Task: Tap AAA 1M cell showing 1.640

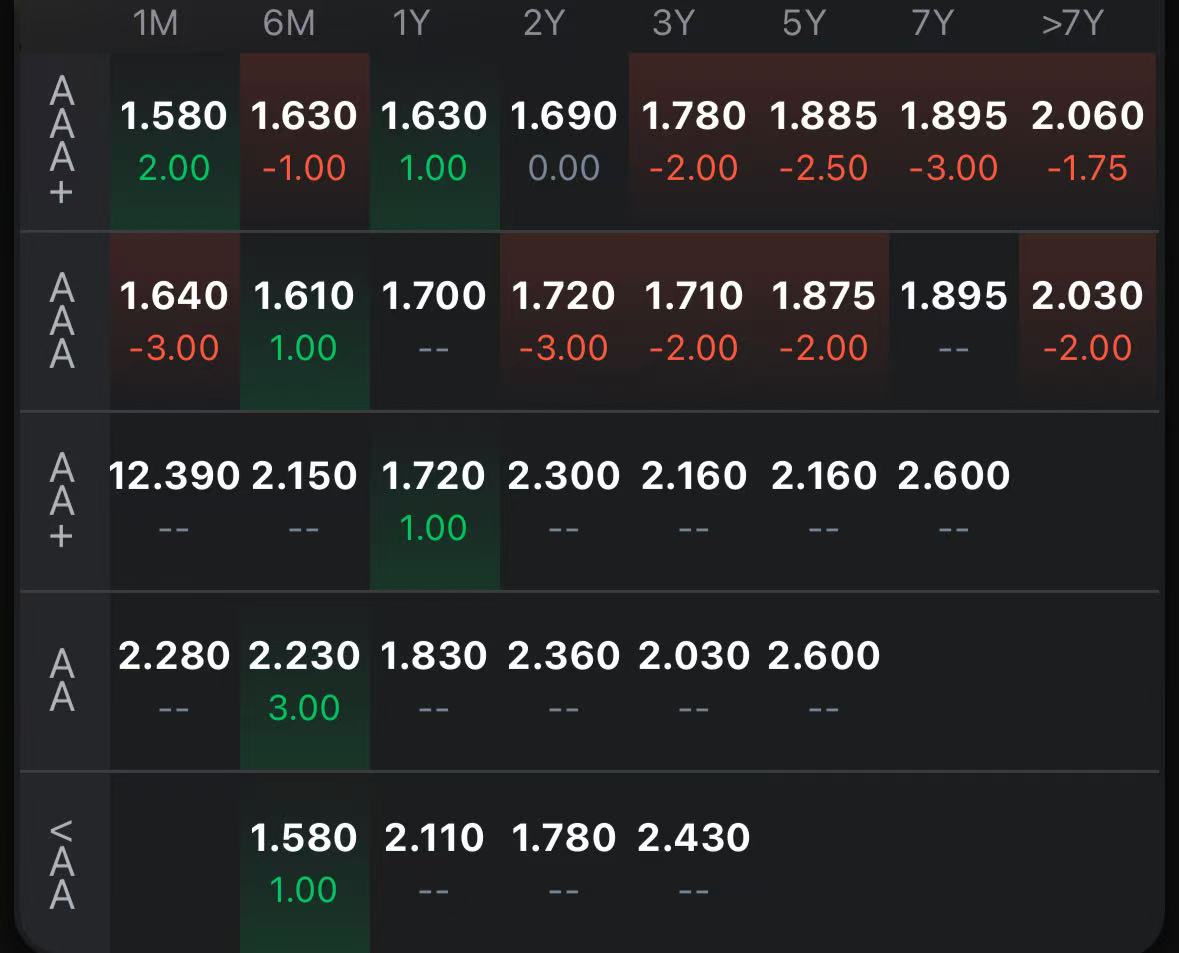Action: tap(174, 321)
